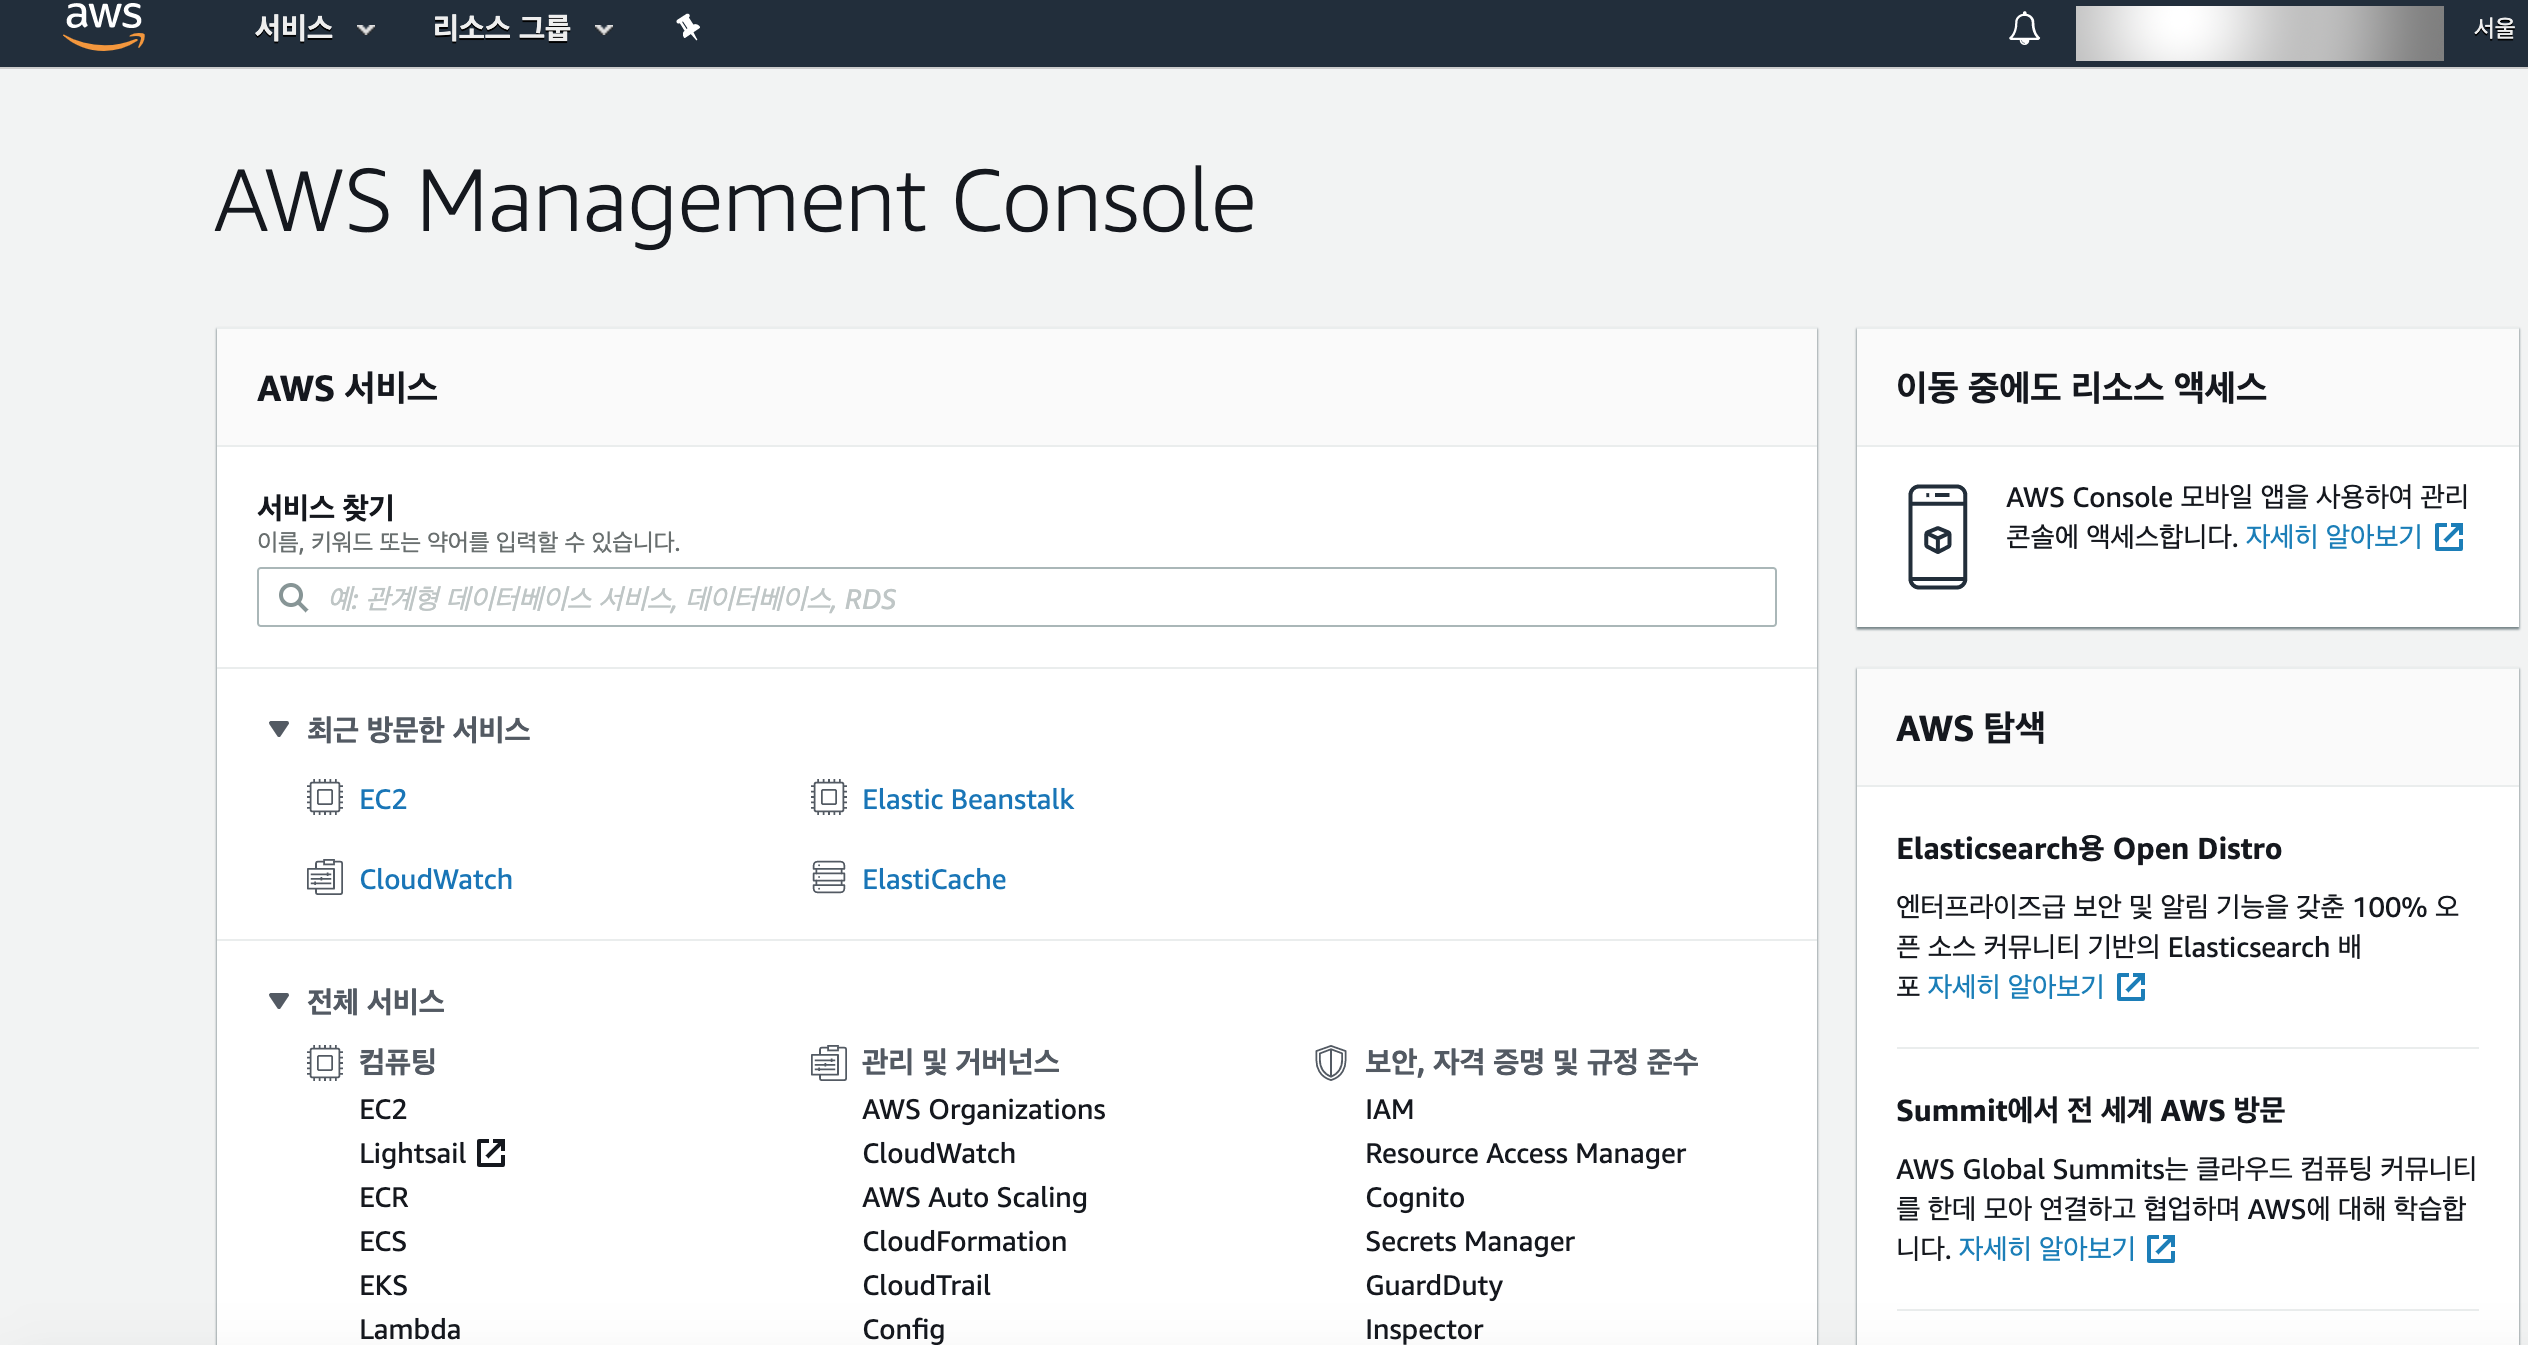This screenshot has width=2528, height=1345.
Task: Click the ElastiCache database icon
Action: [828, 878]
